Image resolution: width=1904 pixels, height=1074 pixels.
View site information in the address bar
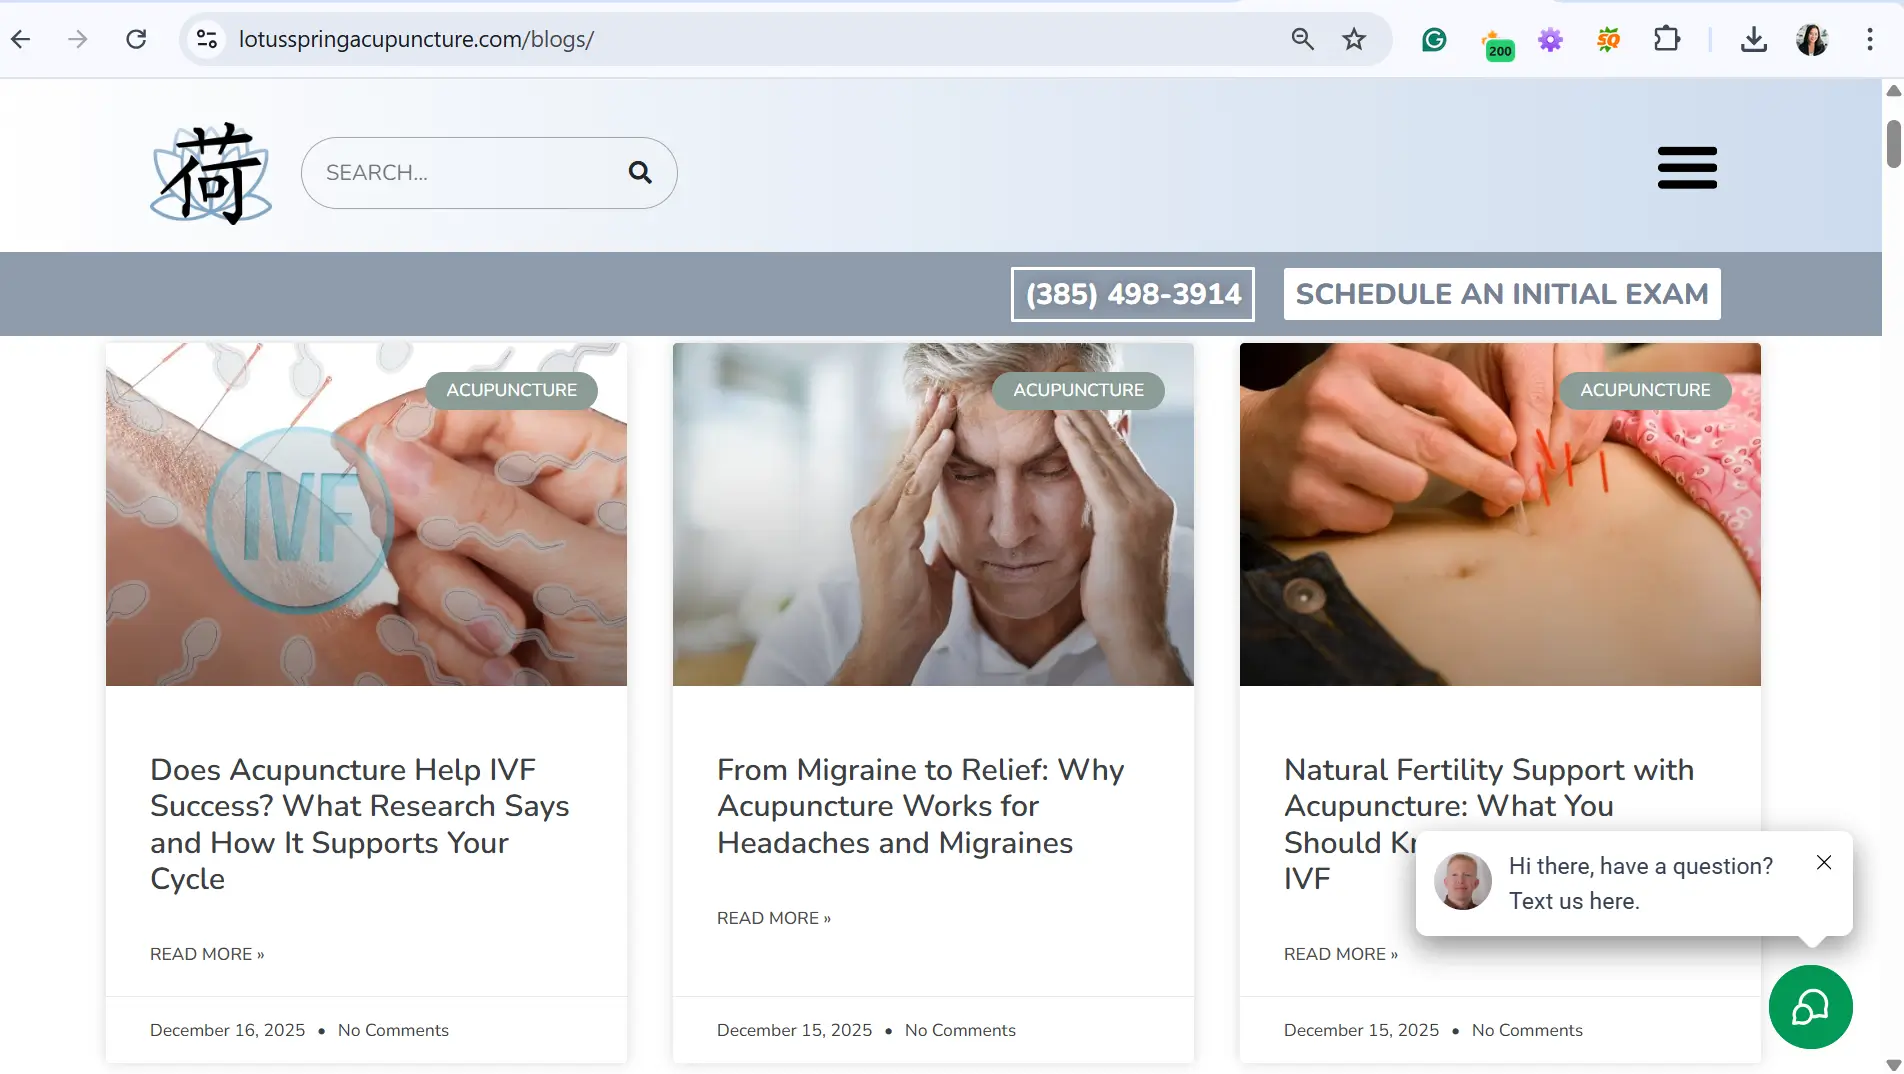[207, 39]
